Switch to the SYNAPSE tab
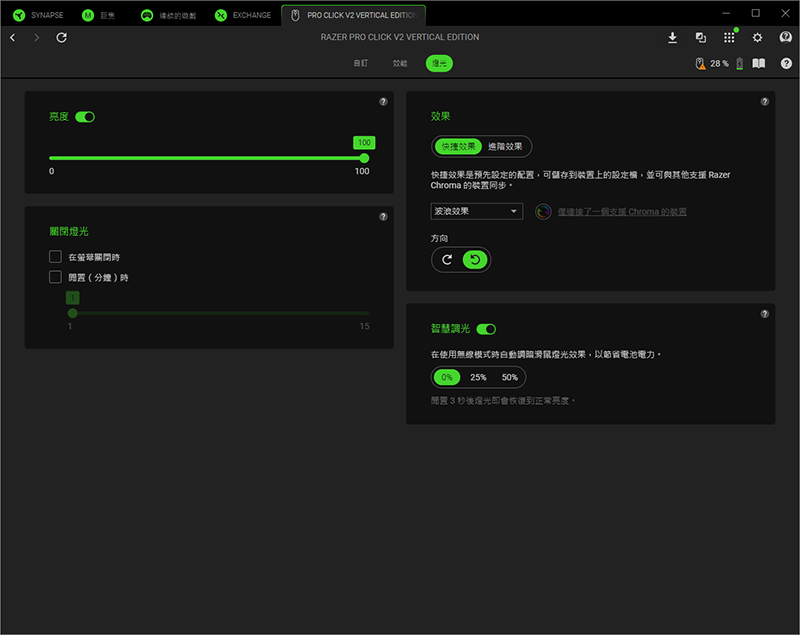 pyautogui.click(x=38, y=15)
